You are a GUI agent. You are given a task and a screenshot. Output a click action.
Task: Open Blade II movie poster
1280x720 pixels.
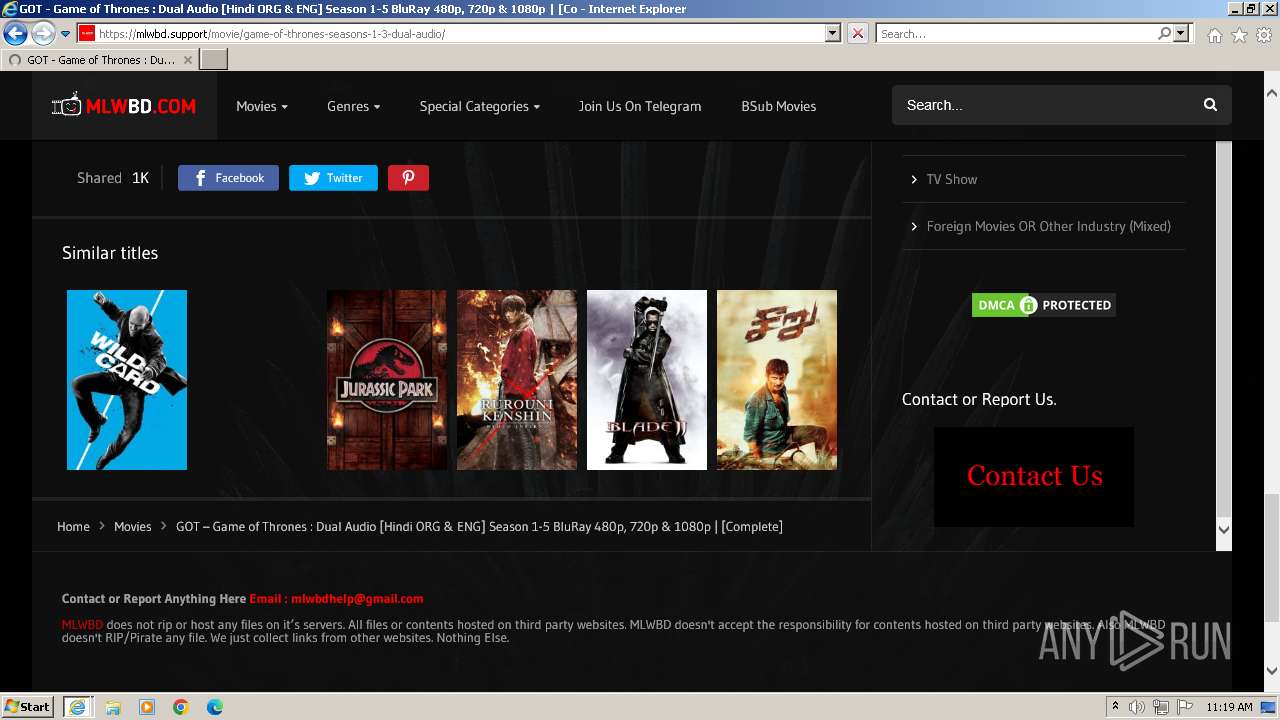647,380
